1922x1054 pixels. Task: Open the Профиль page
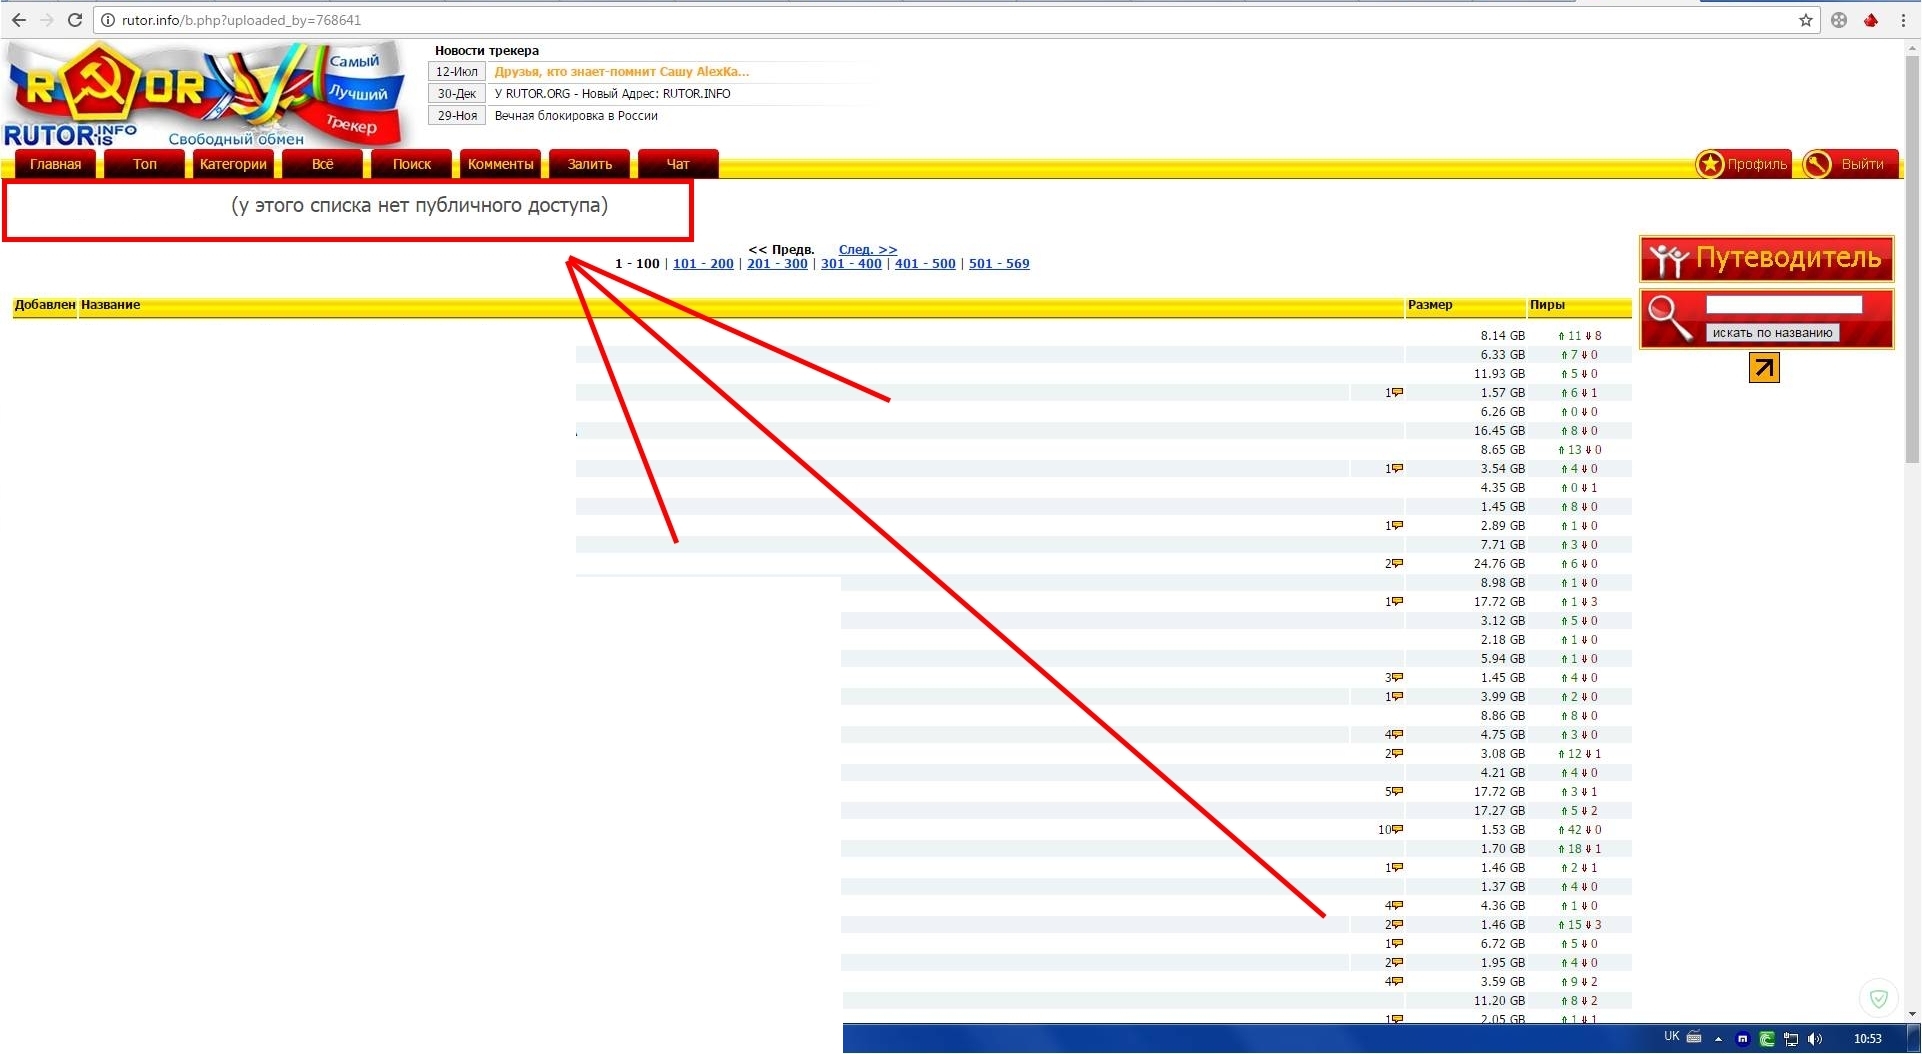click(x=1744, y=164)
